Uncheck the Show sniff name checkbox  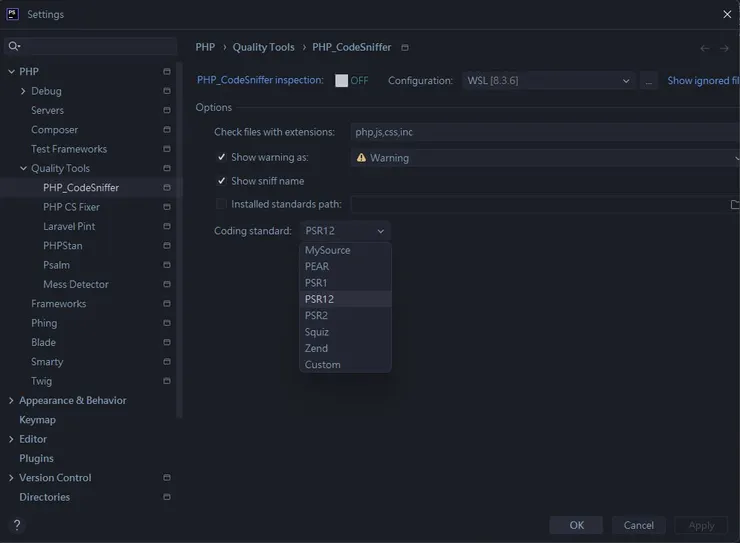[x=221, y=181]
